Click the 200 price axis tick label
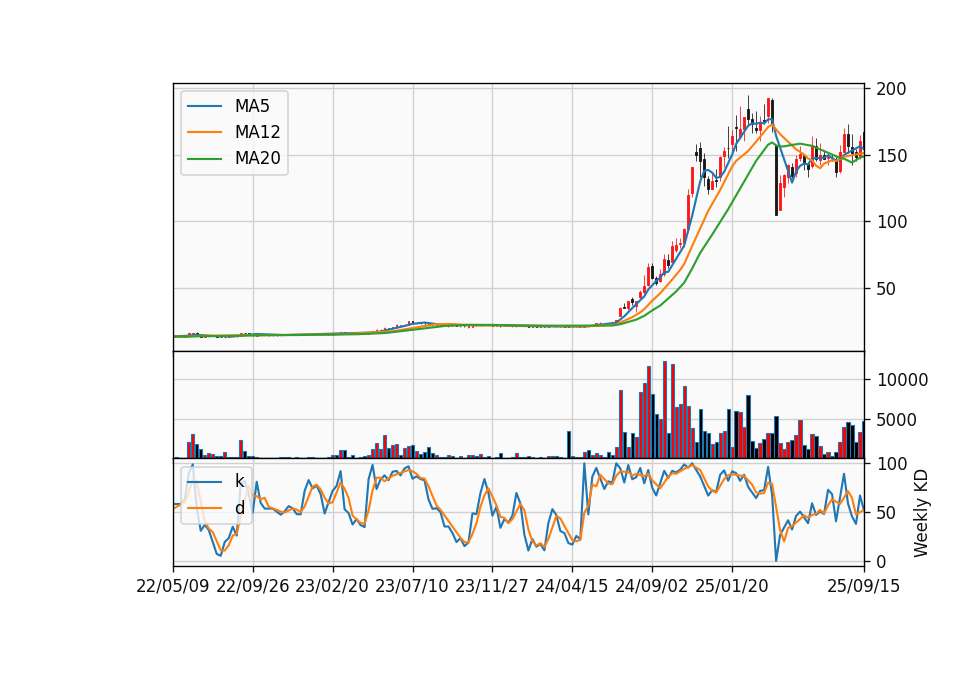This screenshot has width=960, height=690. tap(891, 89)
